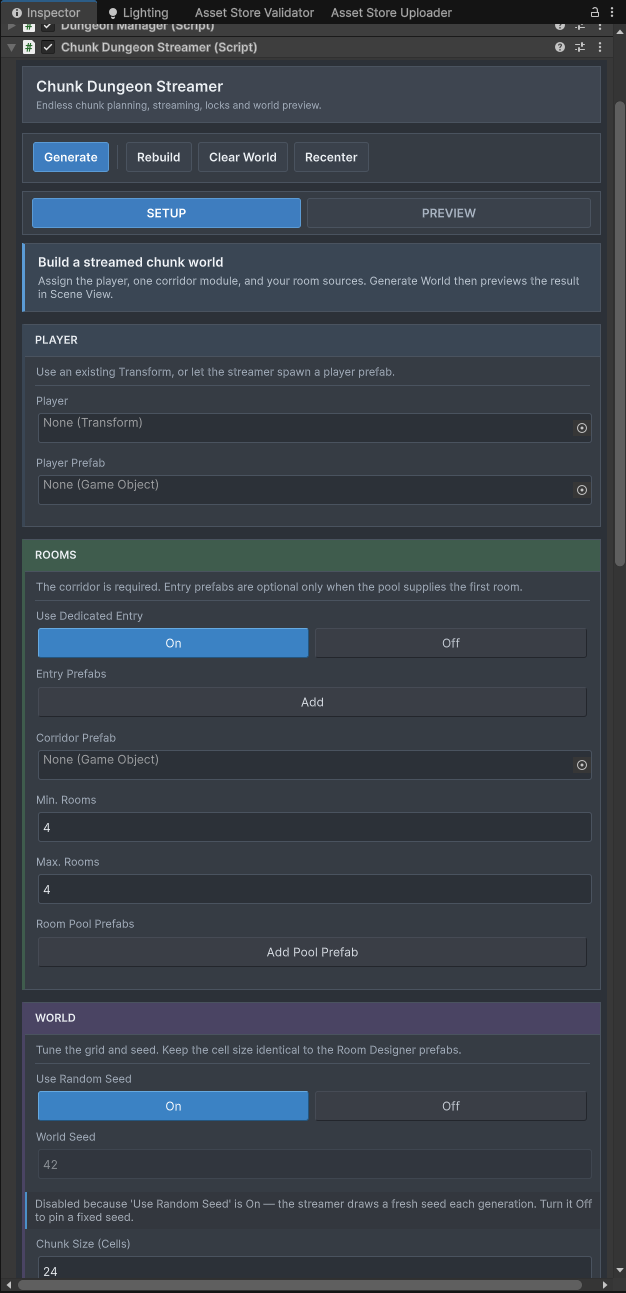Set Use Random Seed to Off
The width and height of the screenshot is (626, 1293).
[x=450, y=1106]
